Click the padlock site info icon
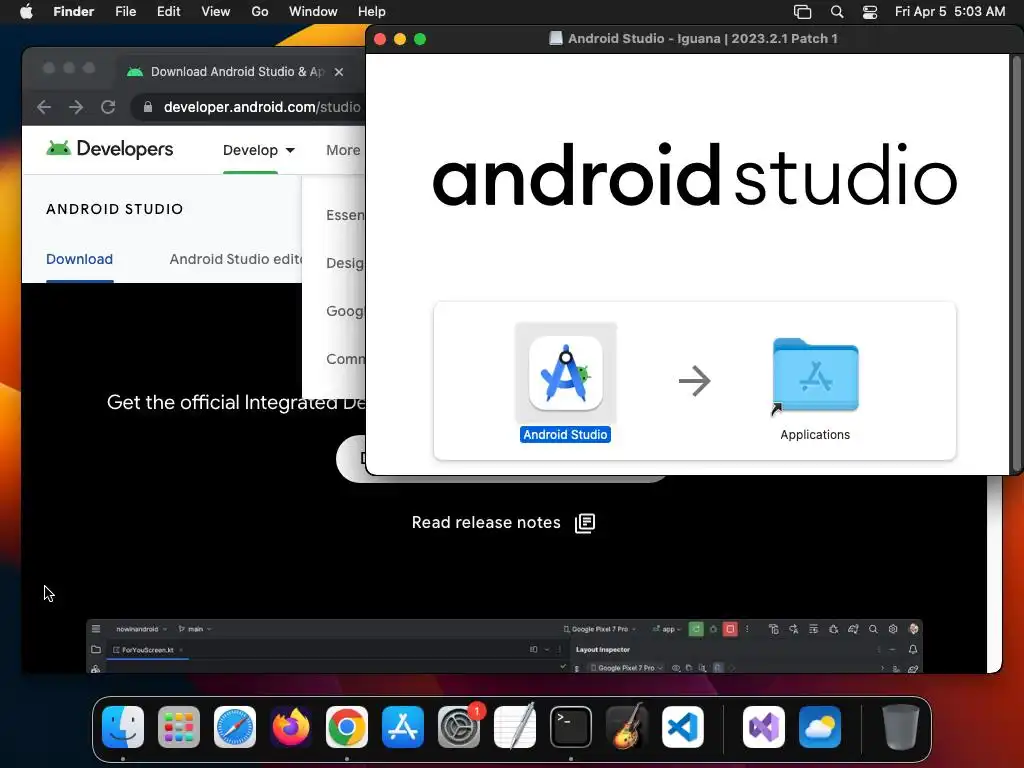Viewport: 1024px width, 768px height. pyautogui.click(x=148, y=107)
